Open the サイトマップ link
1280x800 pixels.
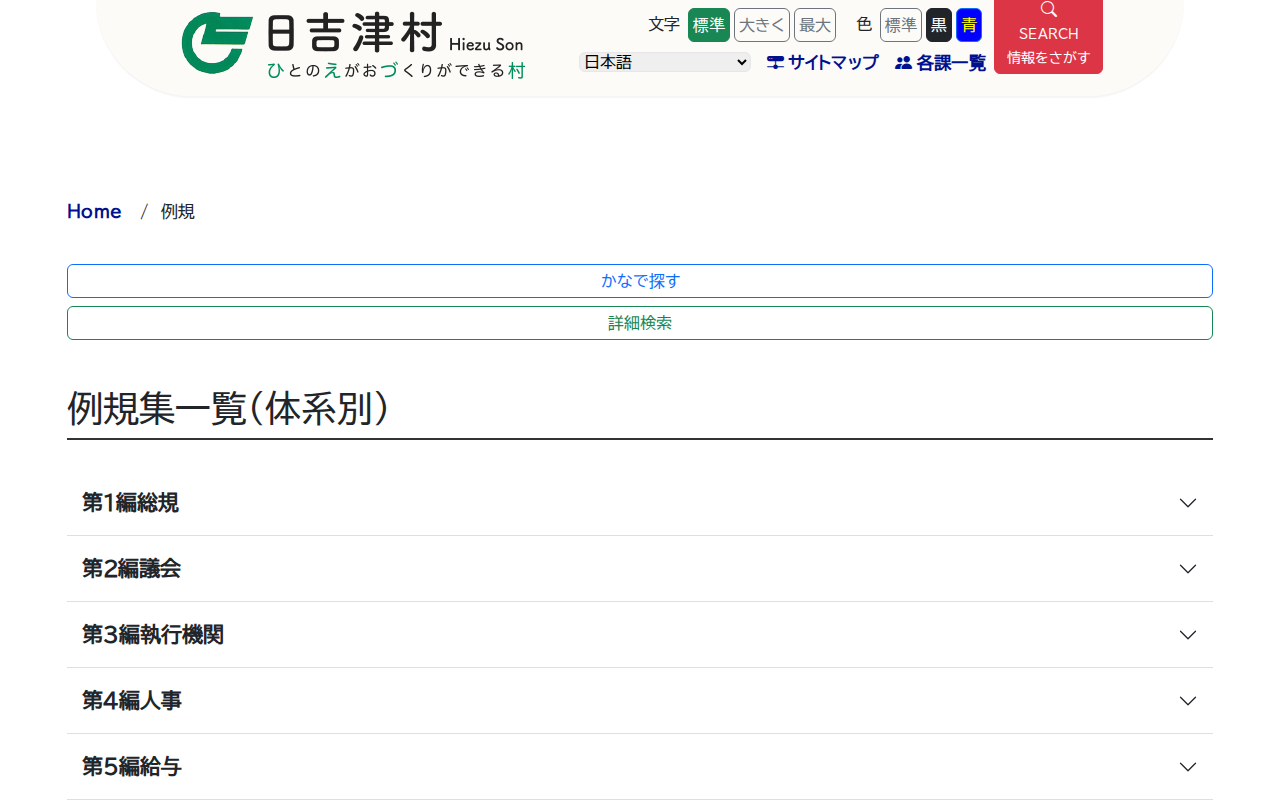pyautogui.click(x=822, y=62)
